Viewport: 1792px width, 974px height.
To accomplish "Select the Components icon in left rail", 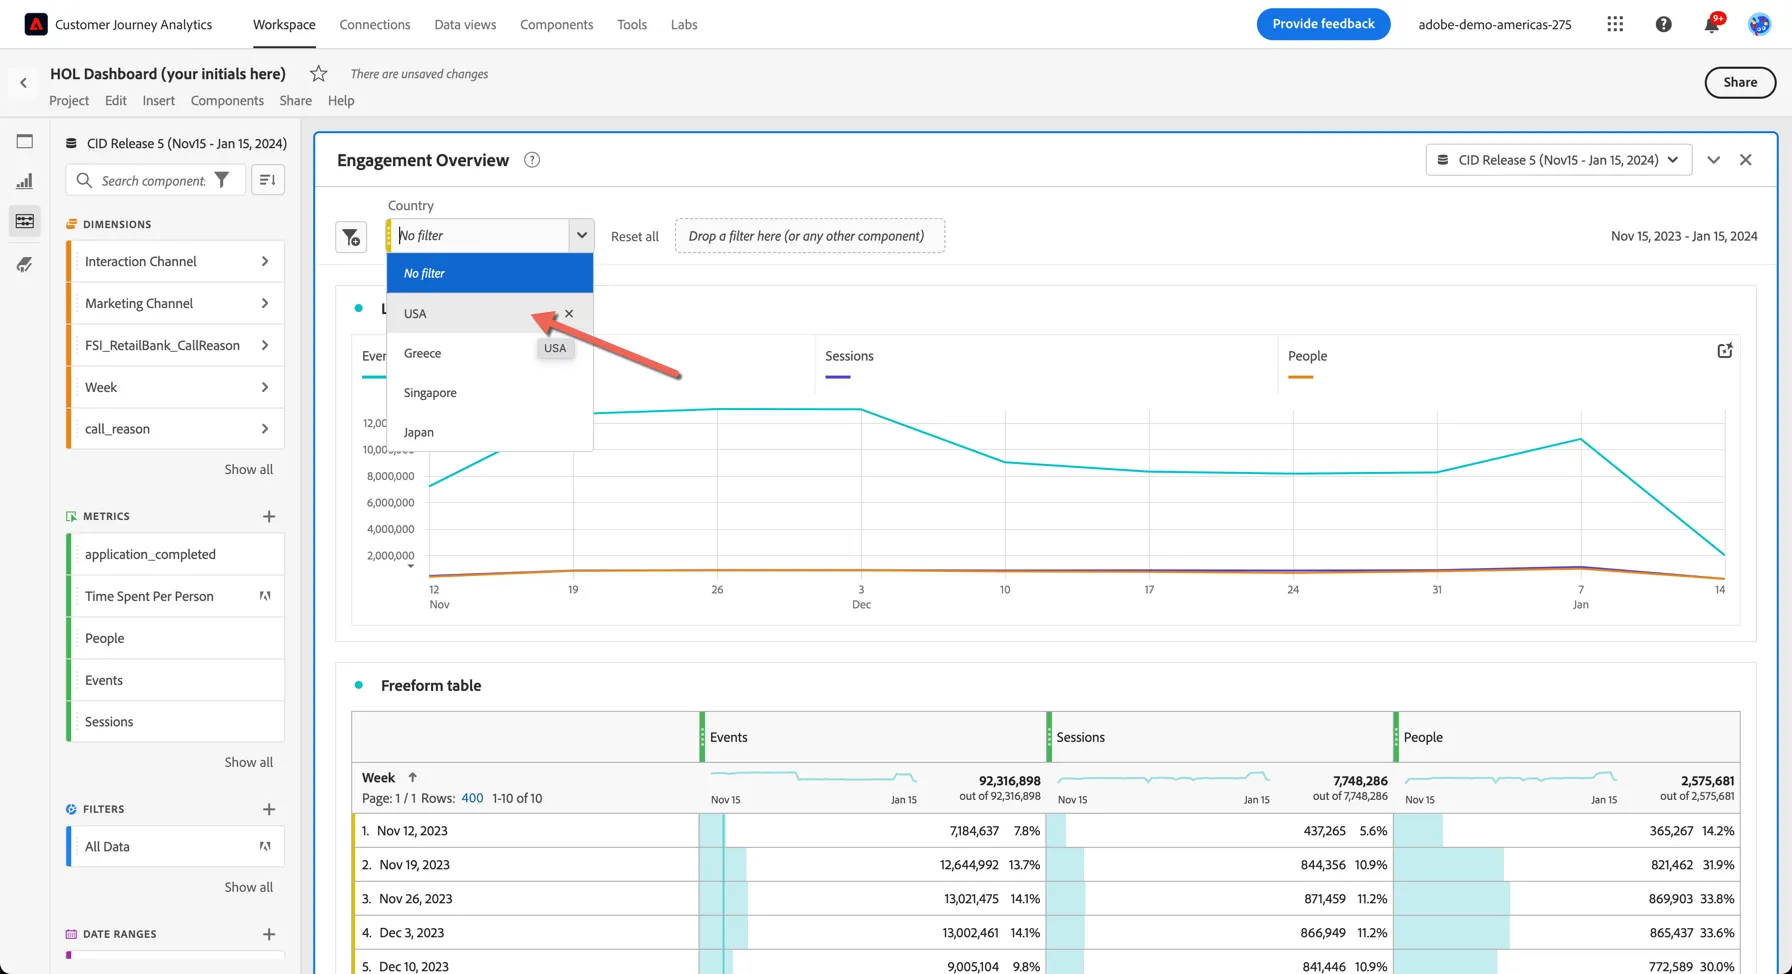I will click(x=25, y=221).
